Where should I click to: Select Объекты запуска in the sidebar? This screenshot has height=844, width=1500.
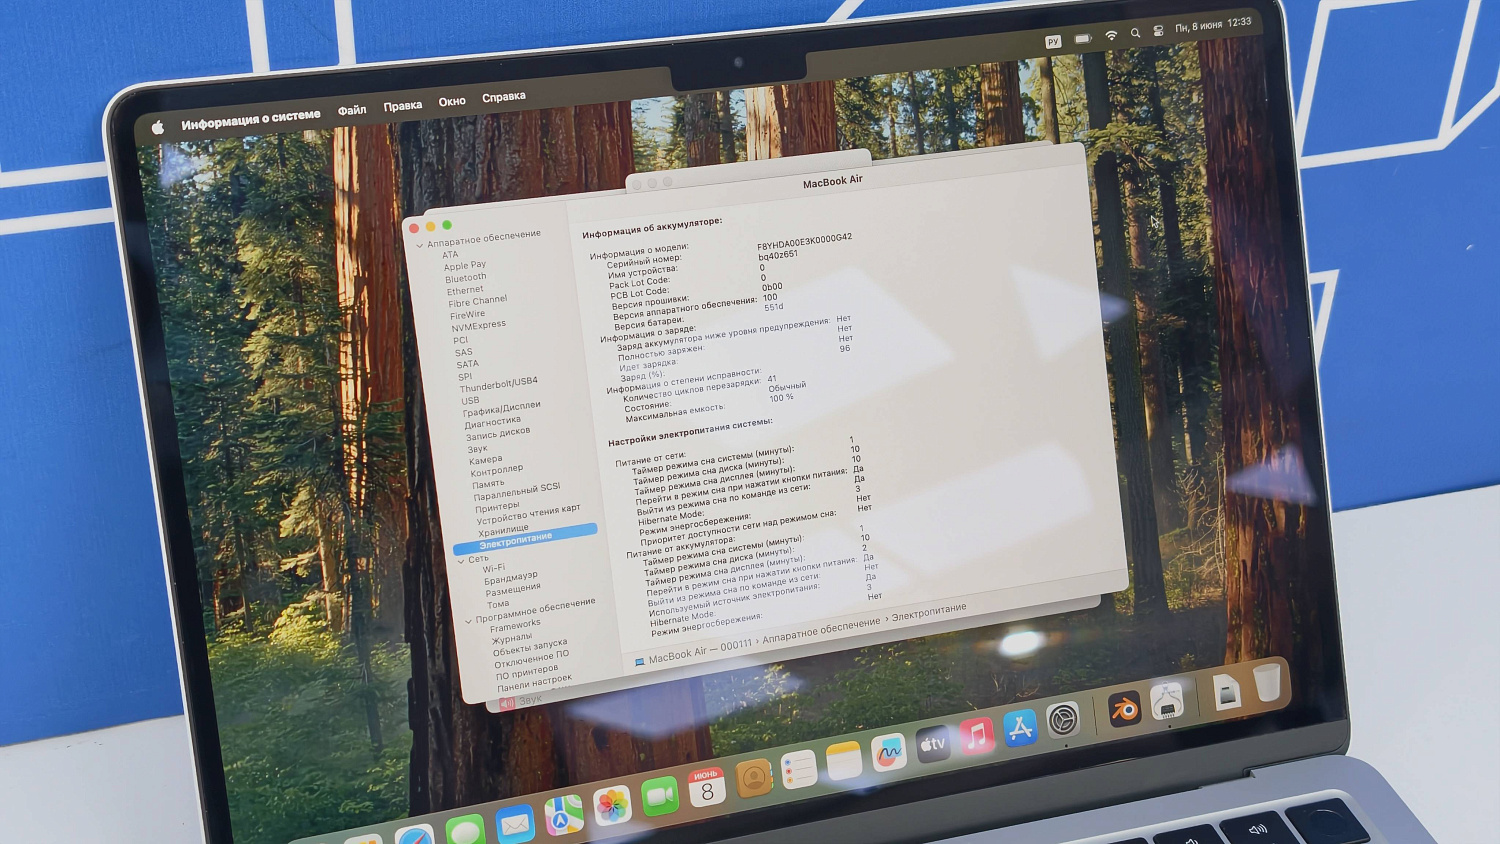(x=530, y=647)
